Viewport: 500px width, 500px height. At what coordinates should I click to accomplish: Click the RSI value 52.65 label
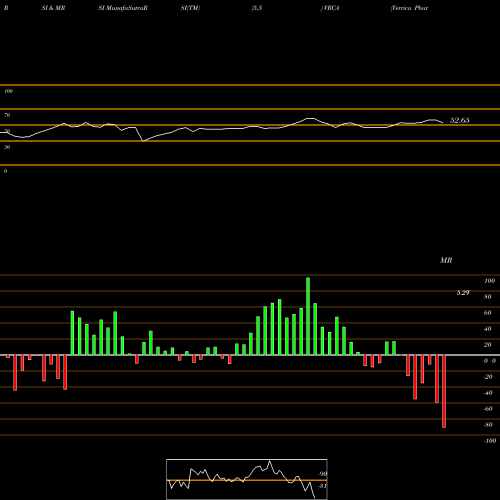[459, 120]
